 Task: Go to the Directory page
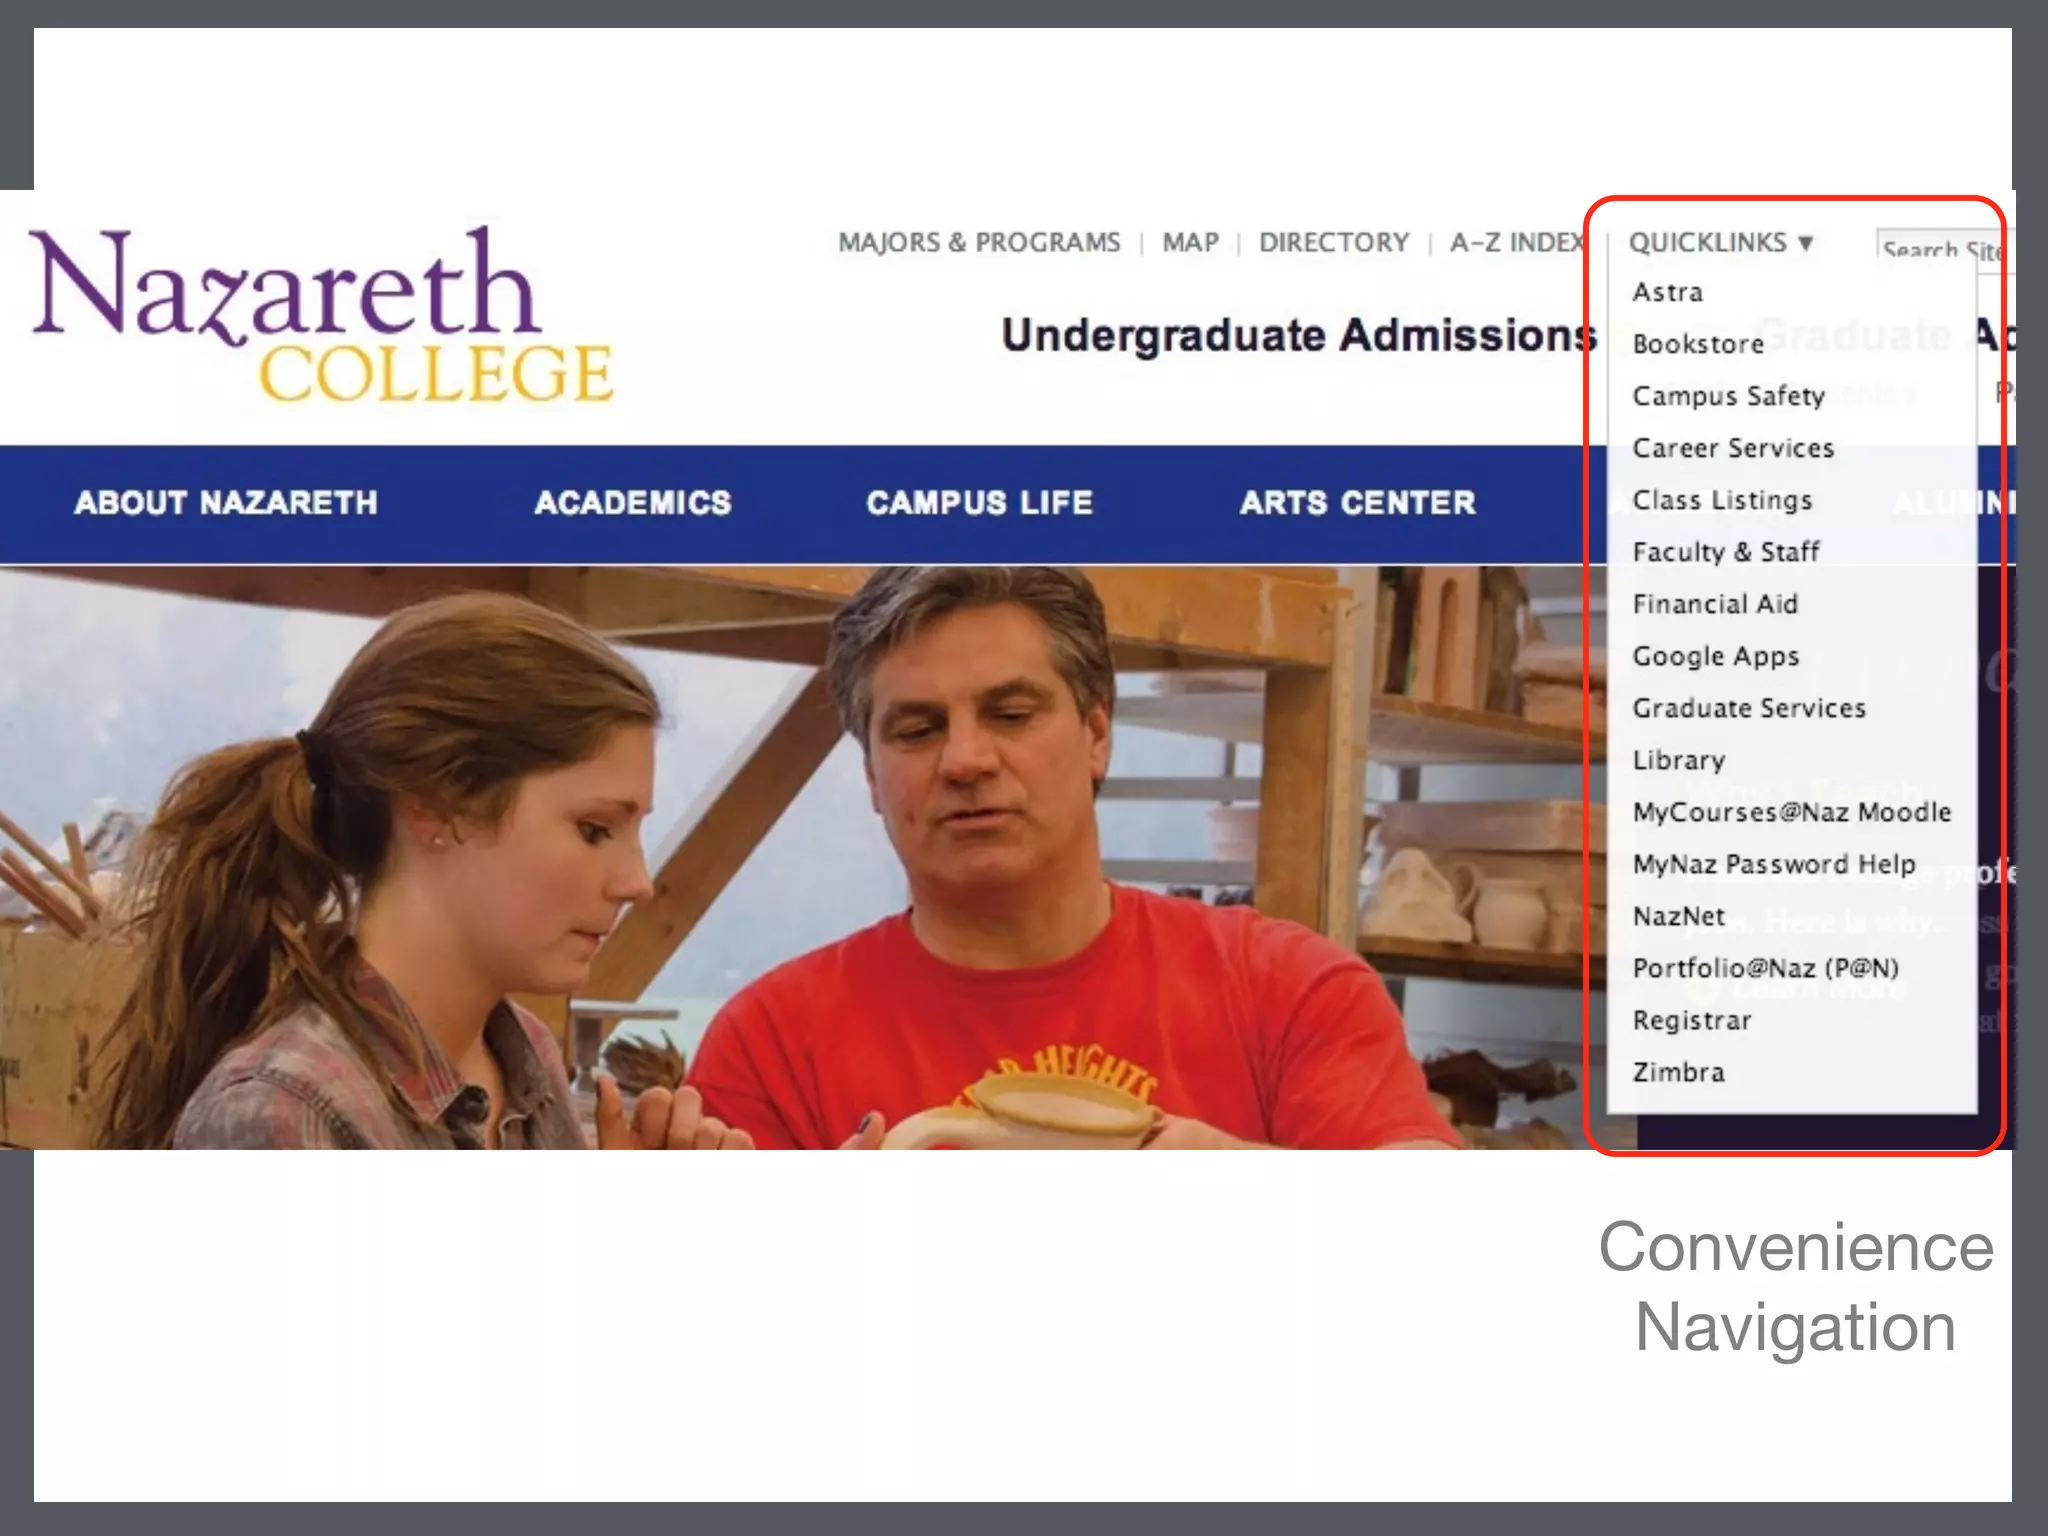[x=1333, y=243]
